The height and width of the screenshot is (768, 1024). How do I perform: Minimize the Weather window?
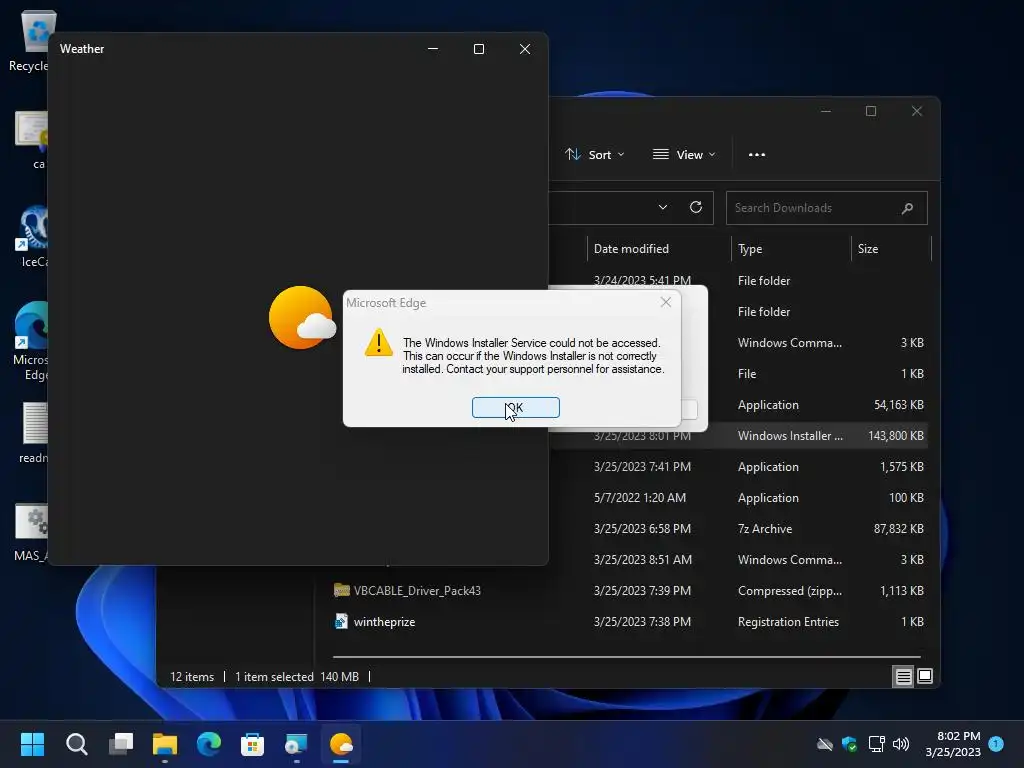[432, 49]
